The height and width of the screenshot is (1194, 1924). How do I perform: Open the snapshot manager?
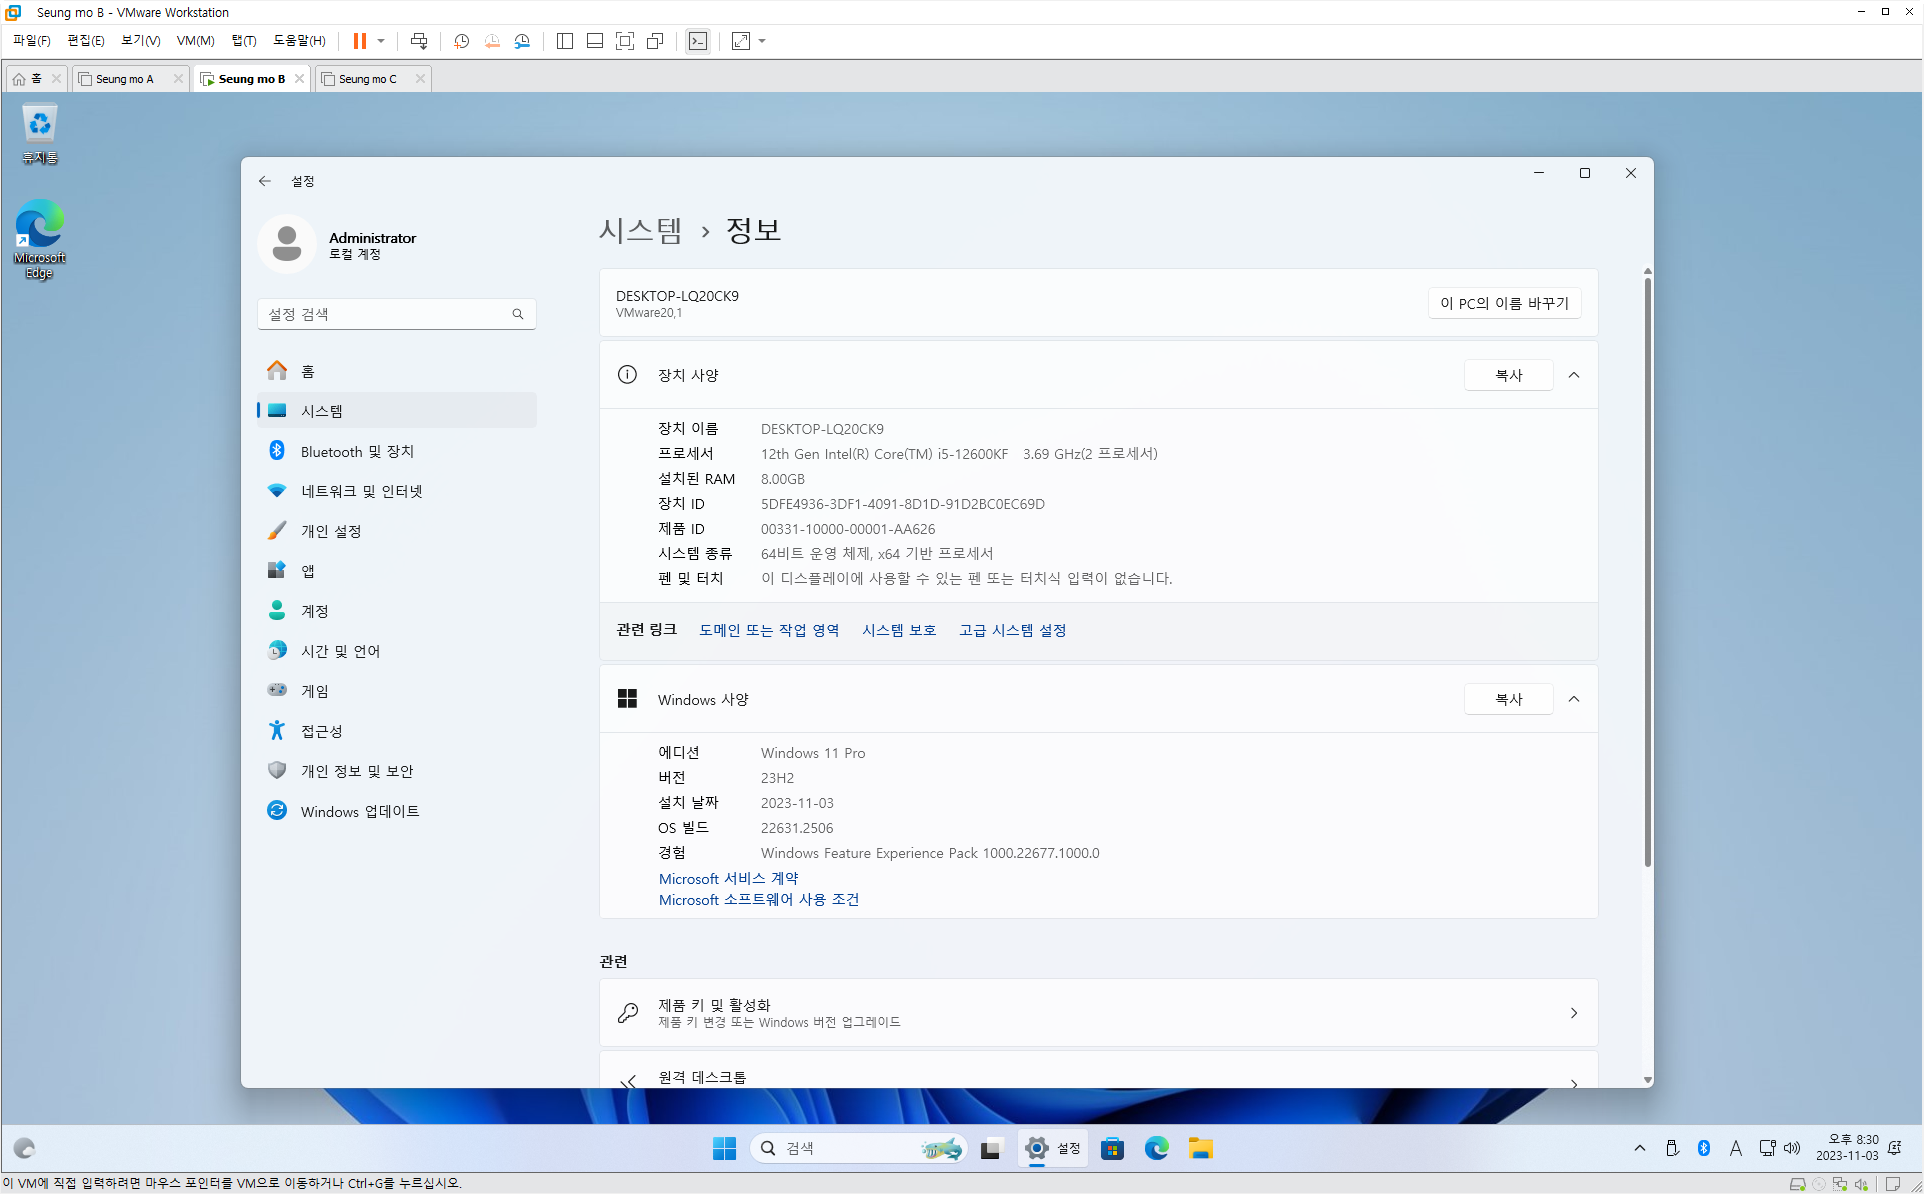click(522, 41)
